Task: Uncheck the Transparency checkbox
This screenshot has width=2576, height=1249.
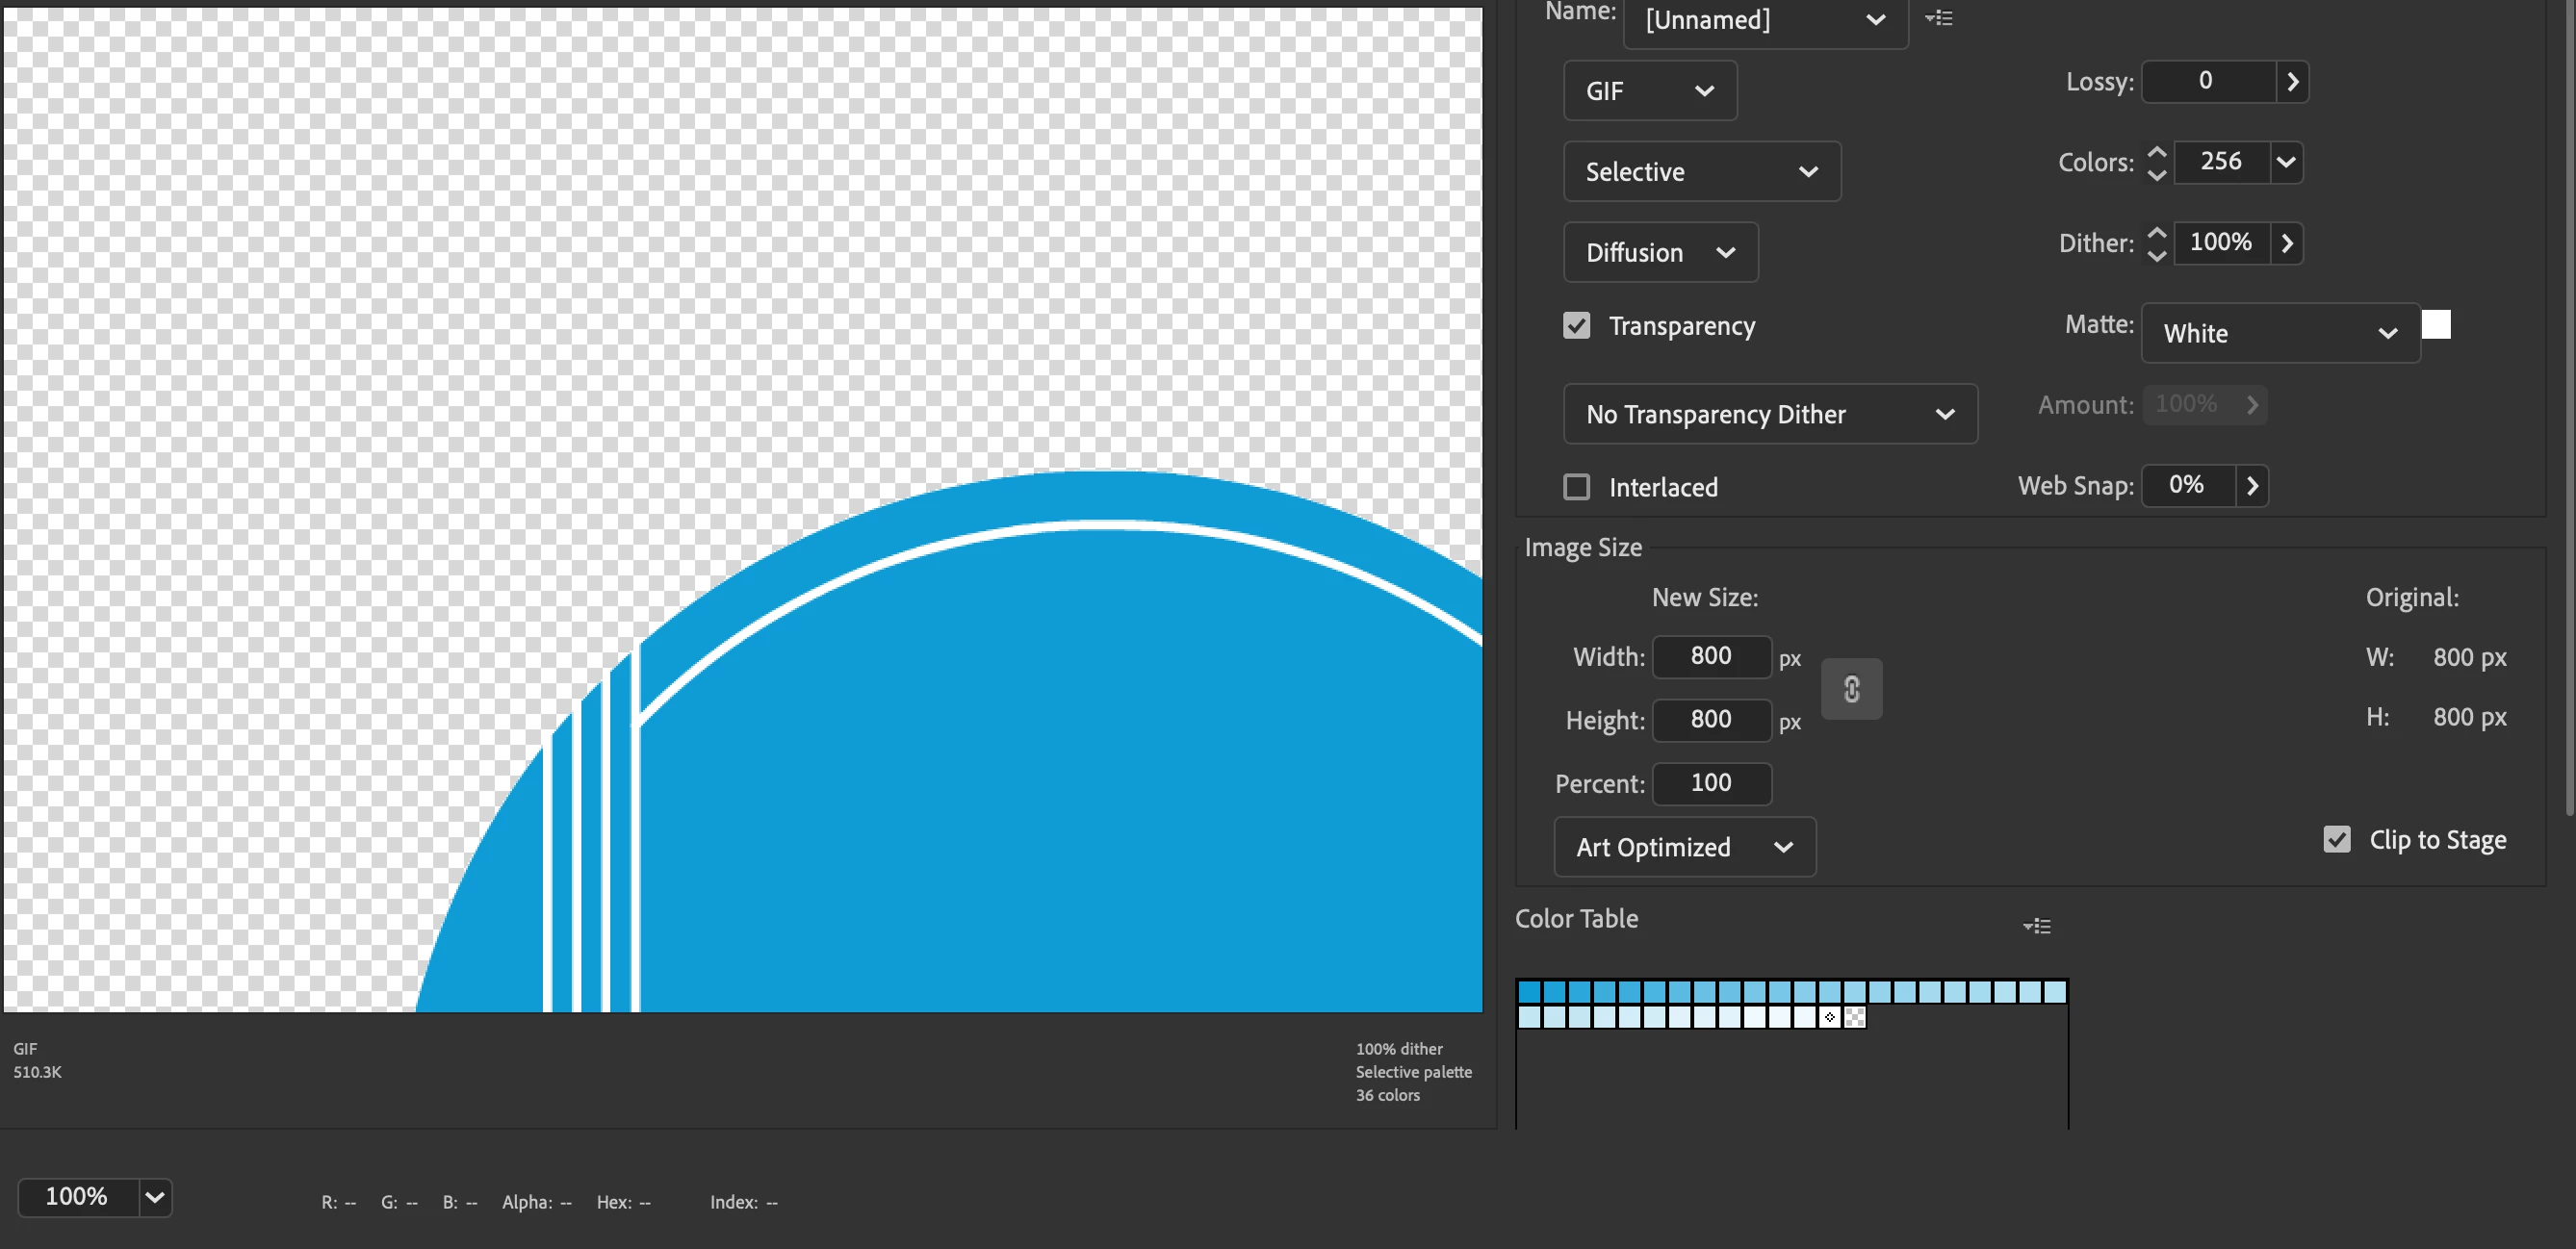Action: click(x=1576, y=326)
